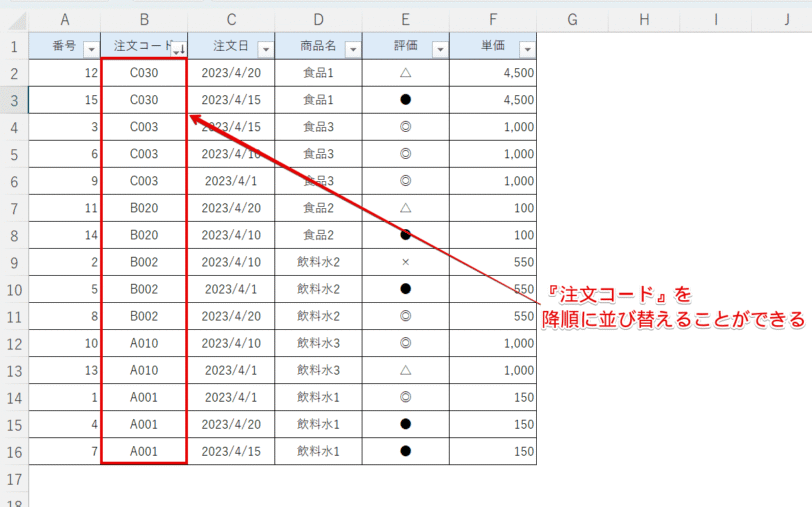
Task: Select row 17 header
Action: [x=14, y=479]
